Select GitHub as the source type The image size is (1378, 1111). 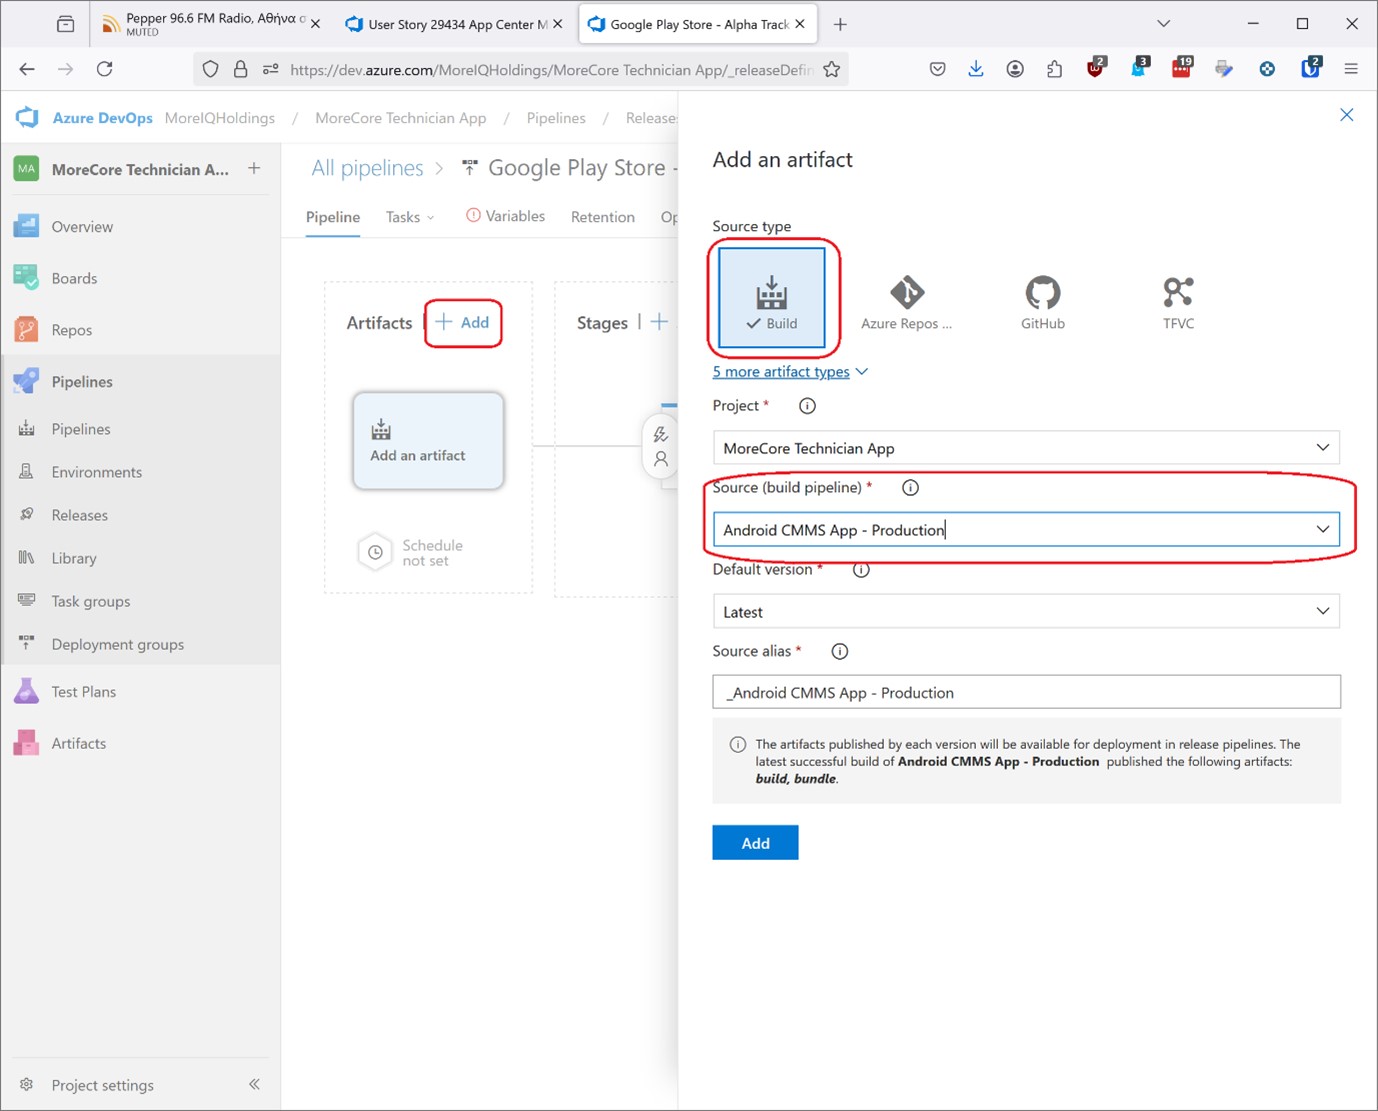point(1042,300)
